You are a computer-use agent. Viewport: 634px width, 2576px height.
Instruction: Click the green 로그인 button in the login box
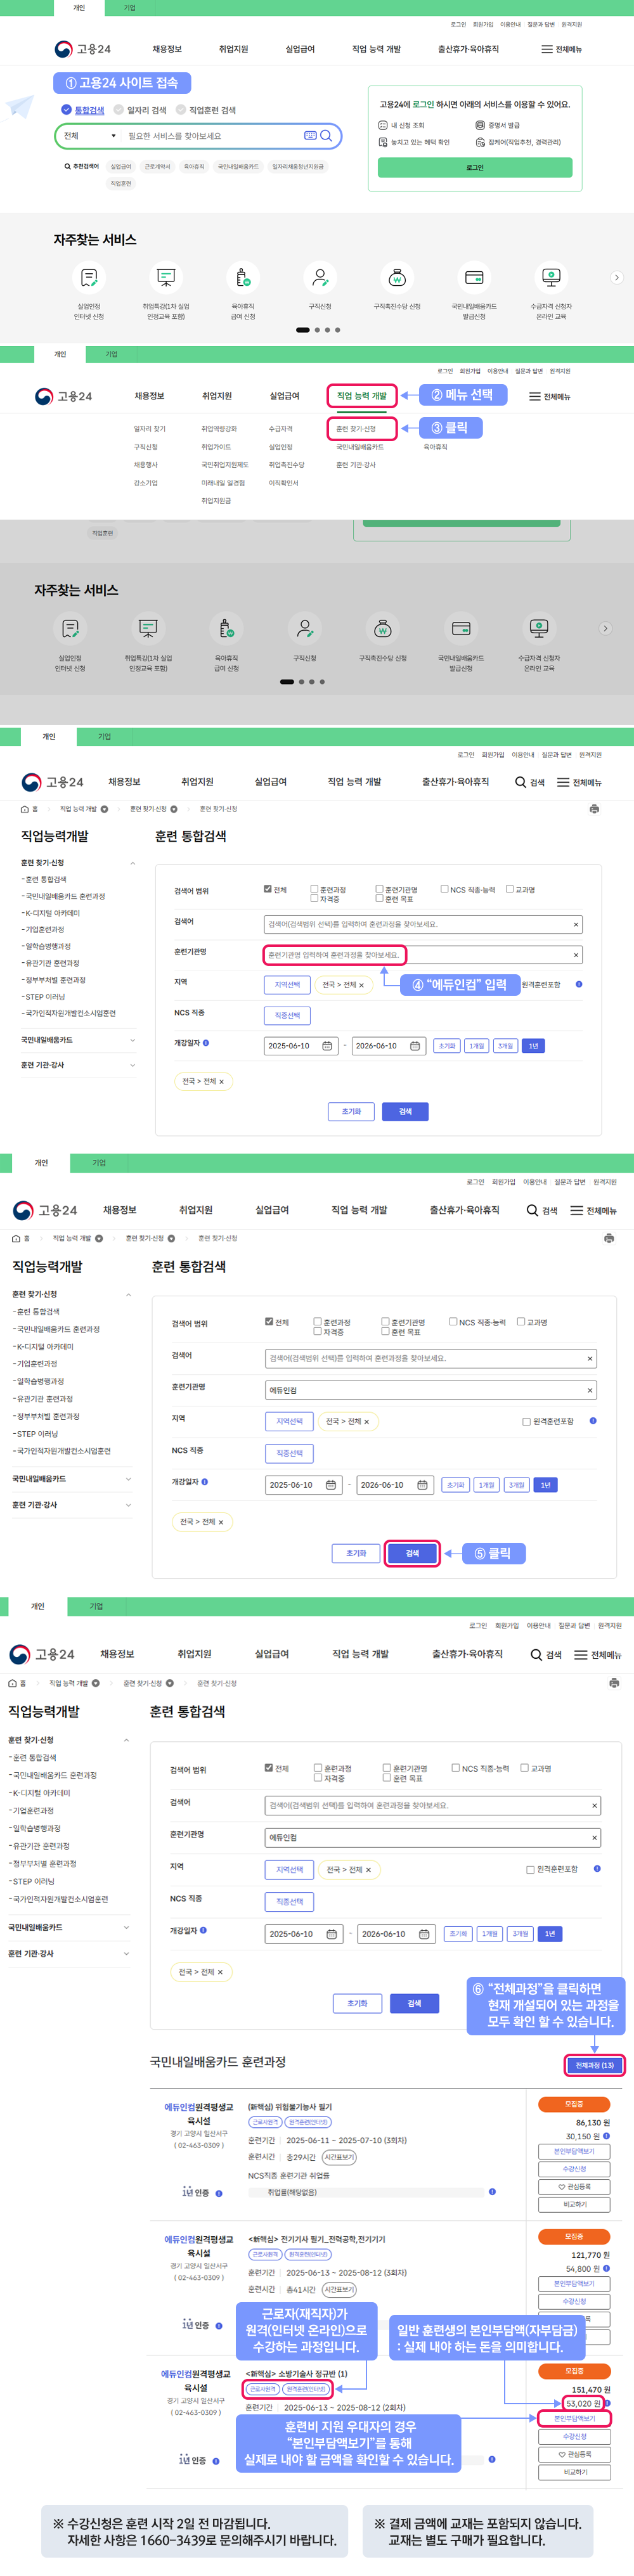click(x=475, y=167)
